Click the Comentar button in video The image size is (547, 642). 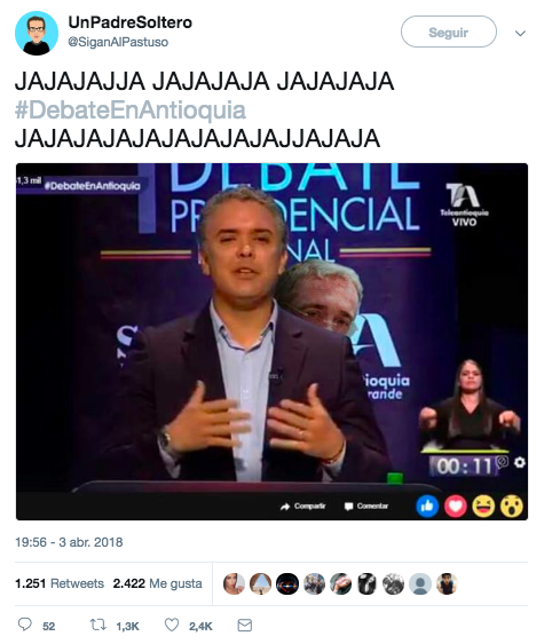pyautogui.click(x=366, y=506)
